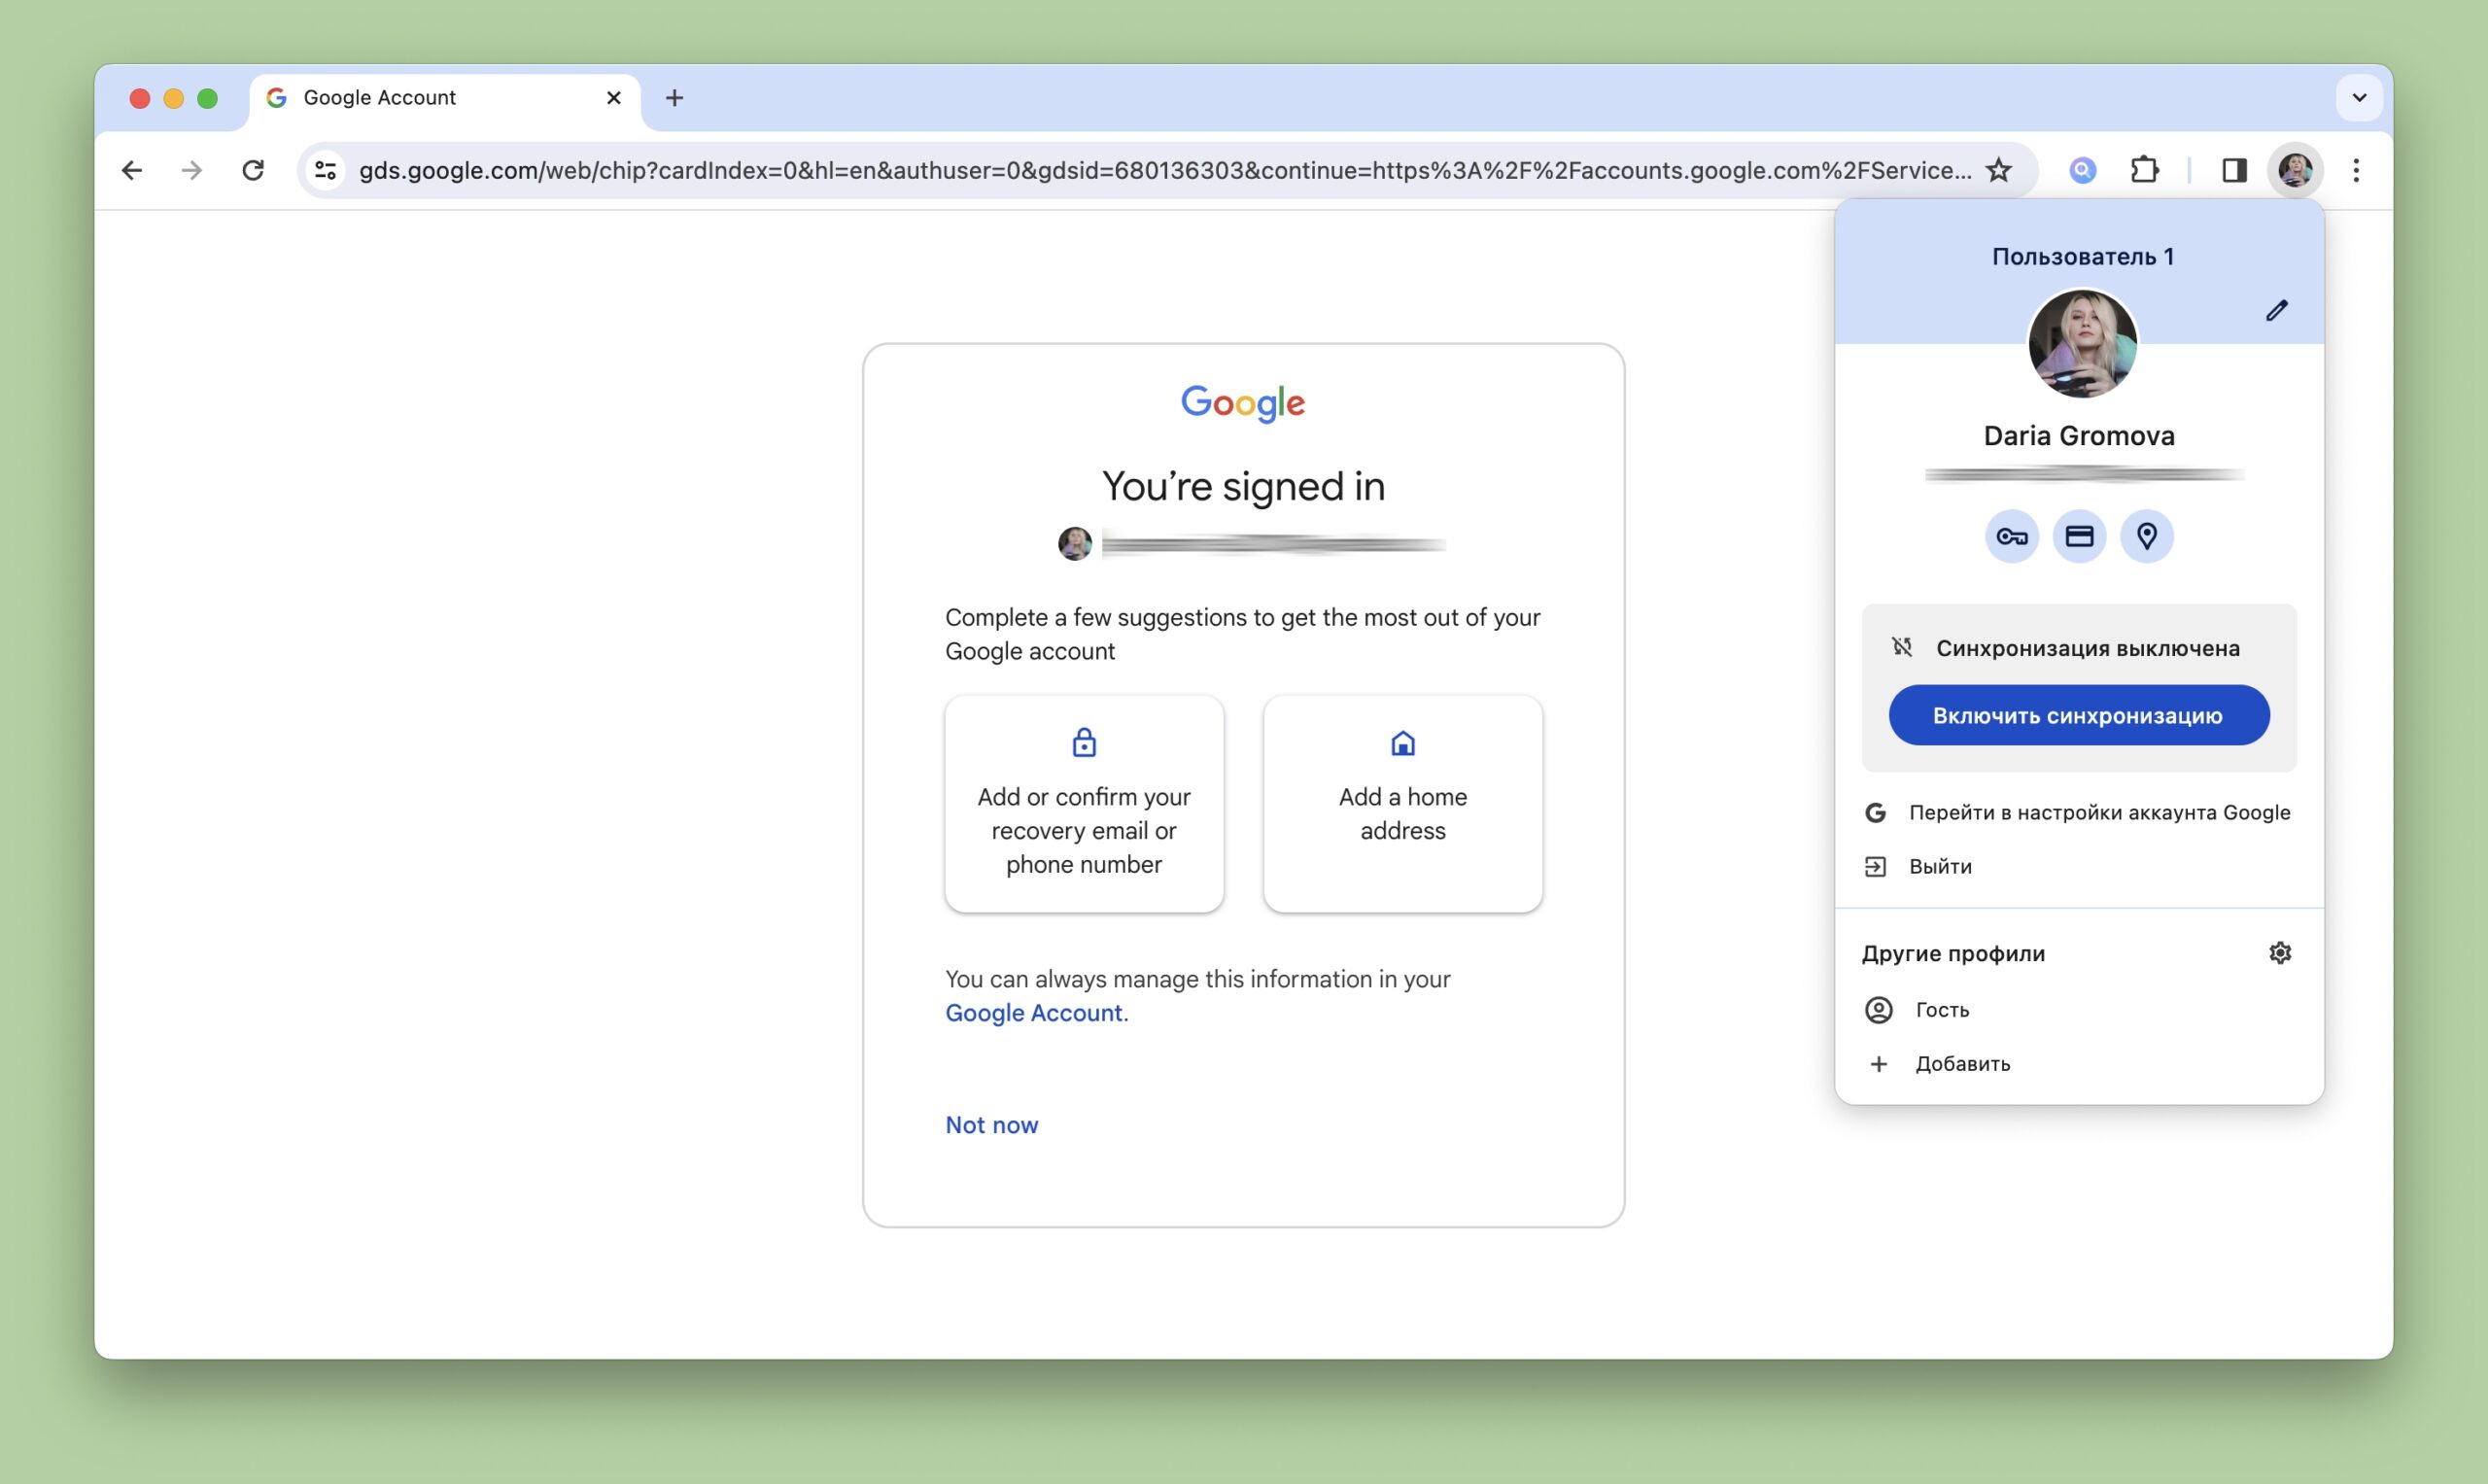Click the browser extensions puzzle icon

click(2142, 170)
